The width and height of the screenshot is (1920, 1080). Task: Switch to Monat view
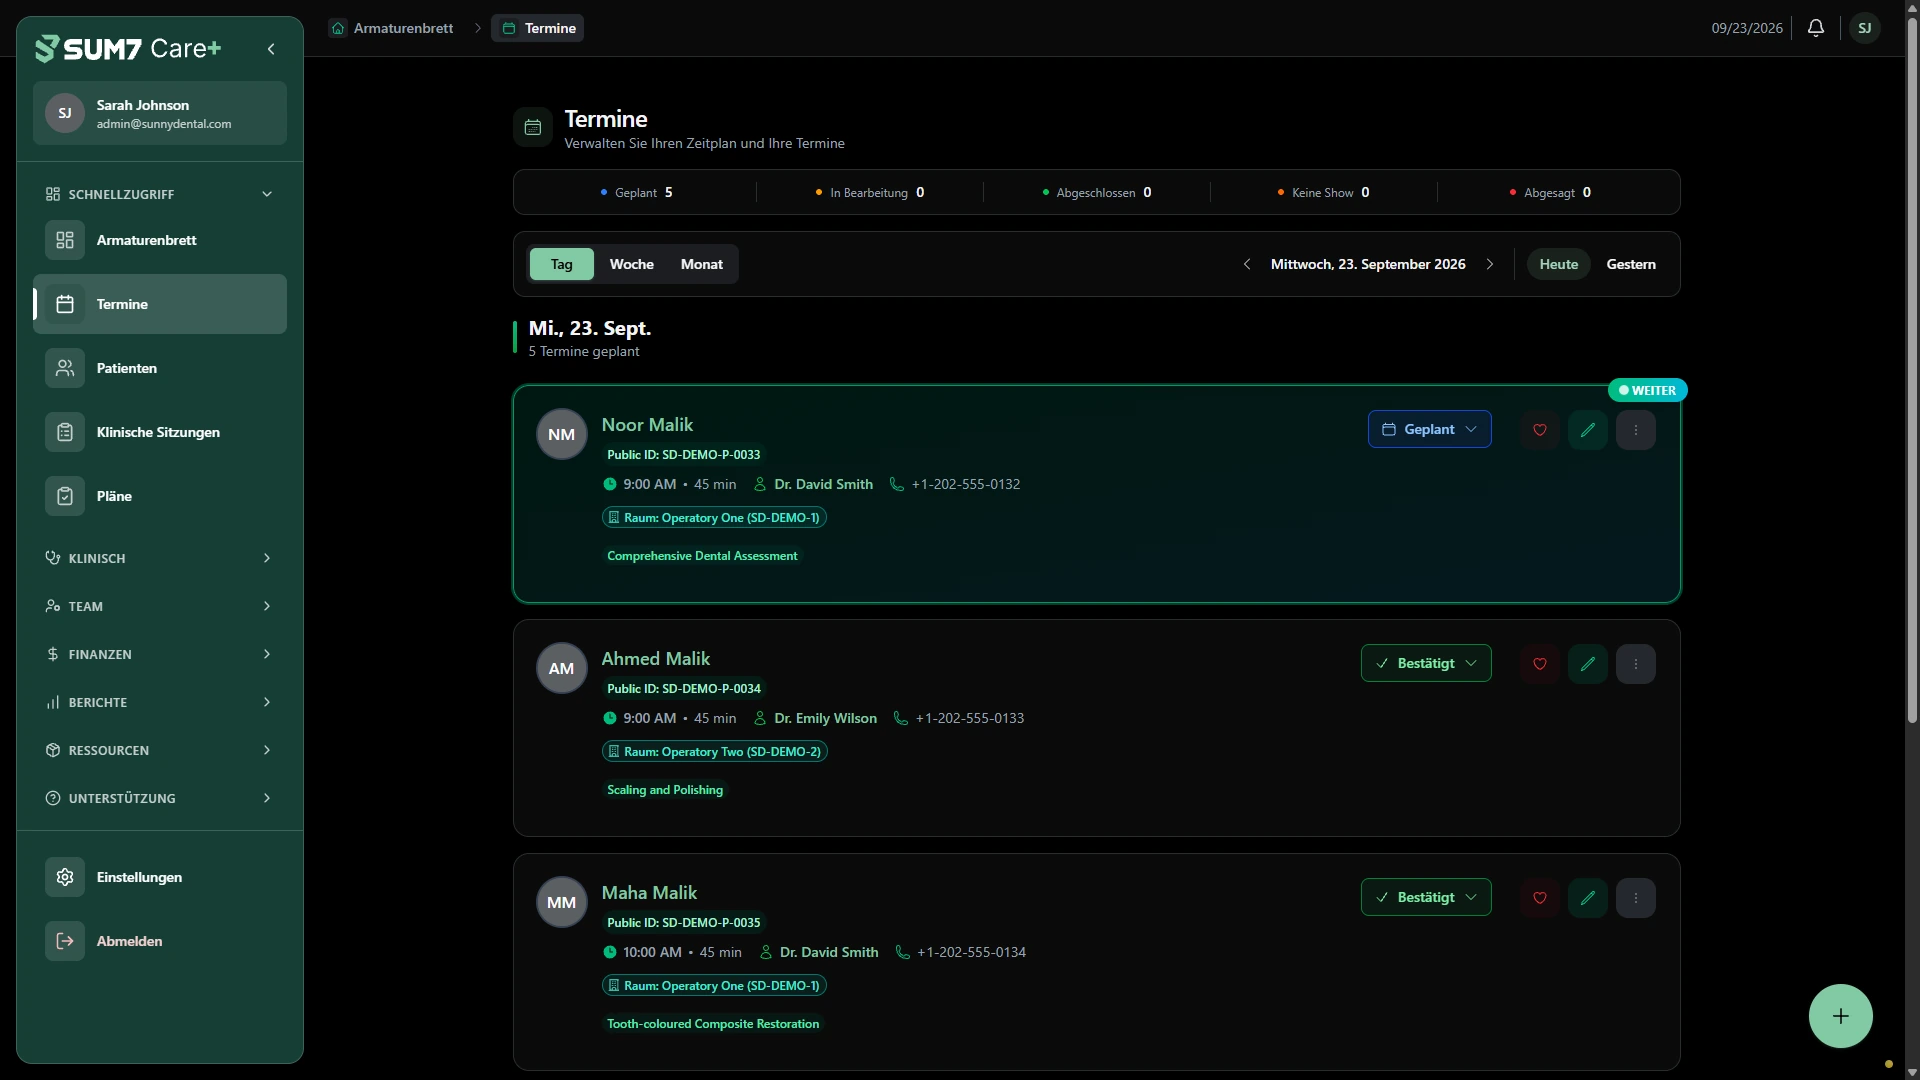[702, 264]
